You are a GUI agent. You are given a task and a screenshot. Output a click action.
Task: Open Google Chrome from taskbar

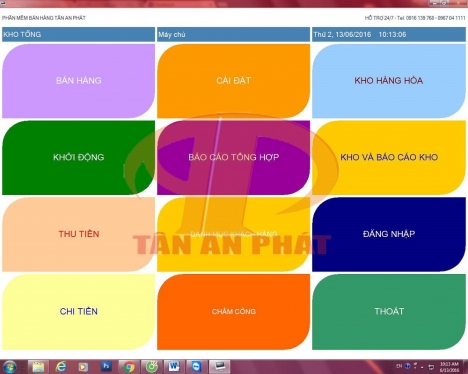pos(129,367)
